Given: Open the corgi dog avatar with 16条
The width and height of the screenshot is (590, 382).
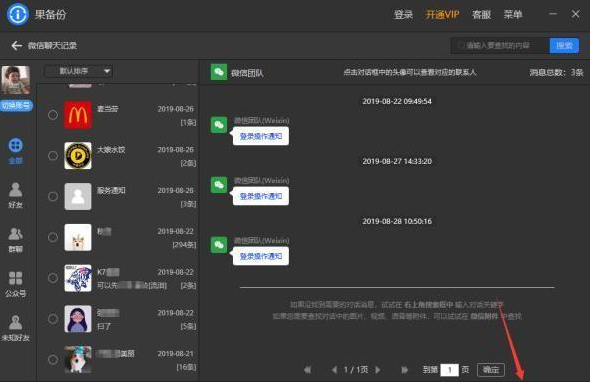Looking at the screenshot, I should click(78, 359).
